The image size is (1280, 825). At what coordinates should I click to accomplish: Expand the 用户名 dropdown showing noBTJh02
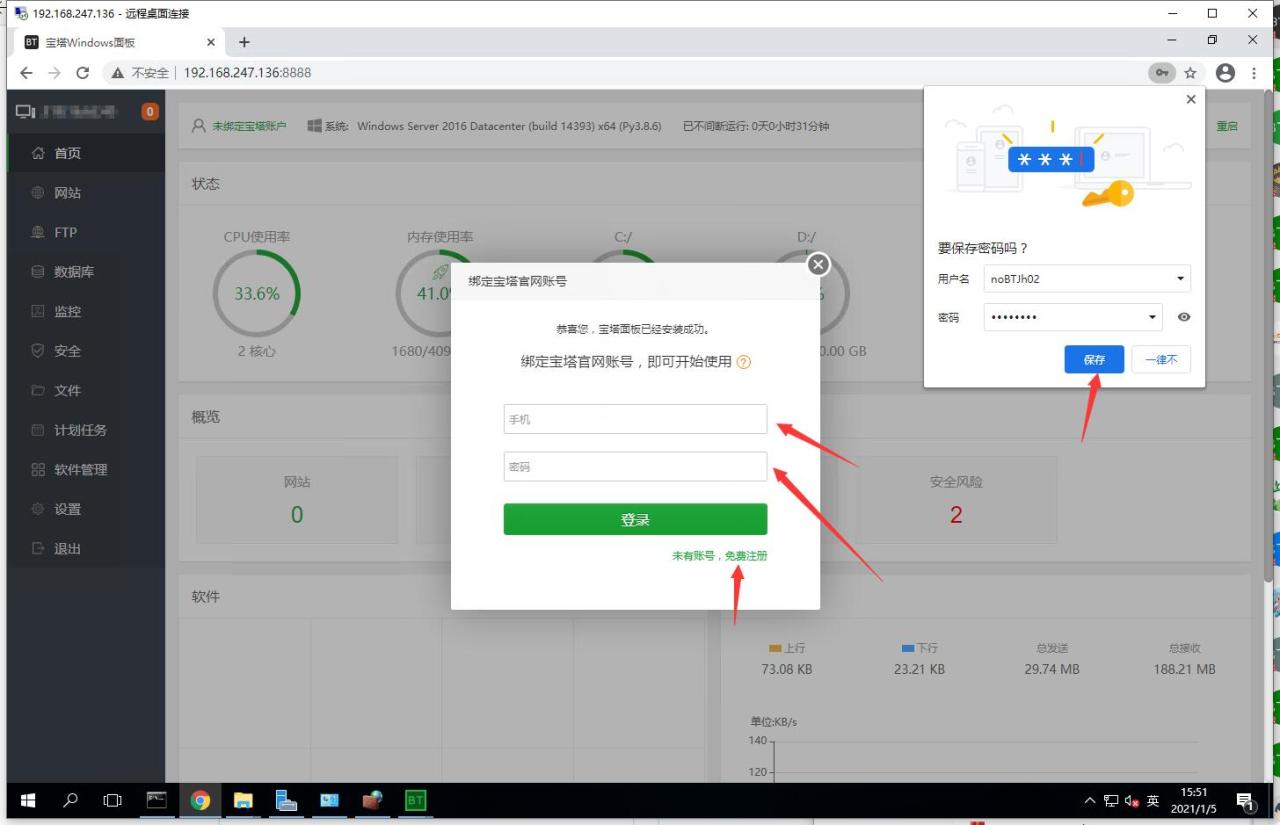click(x=1180, y=279)
